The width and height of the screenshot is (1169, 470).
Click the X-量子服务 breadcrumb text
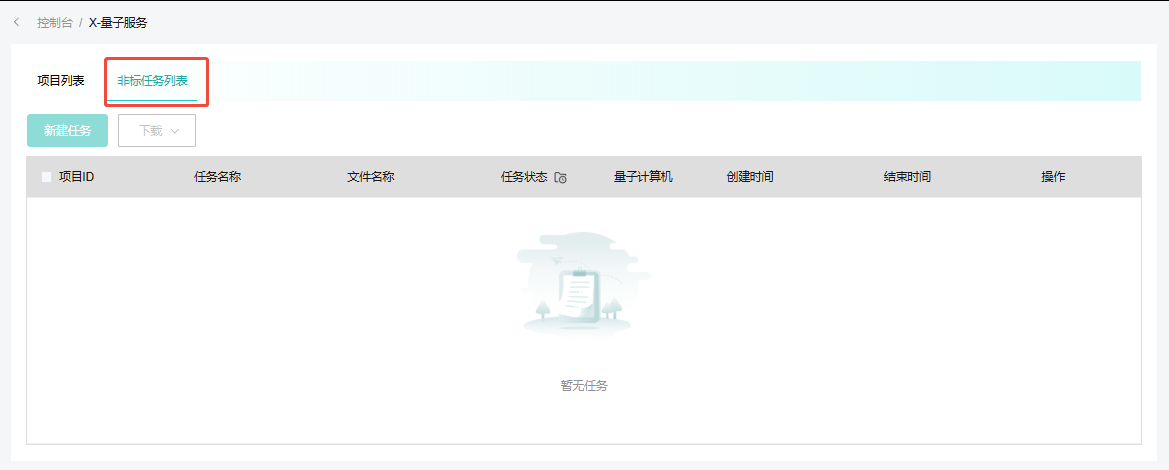pos(118,22)
